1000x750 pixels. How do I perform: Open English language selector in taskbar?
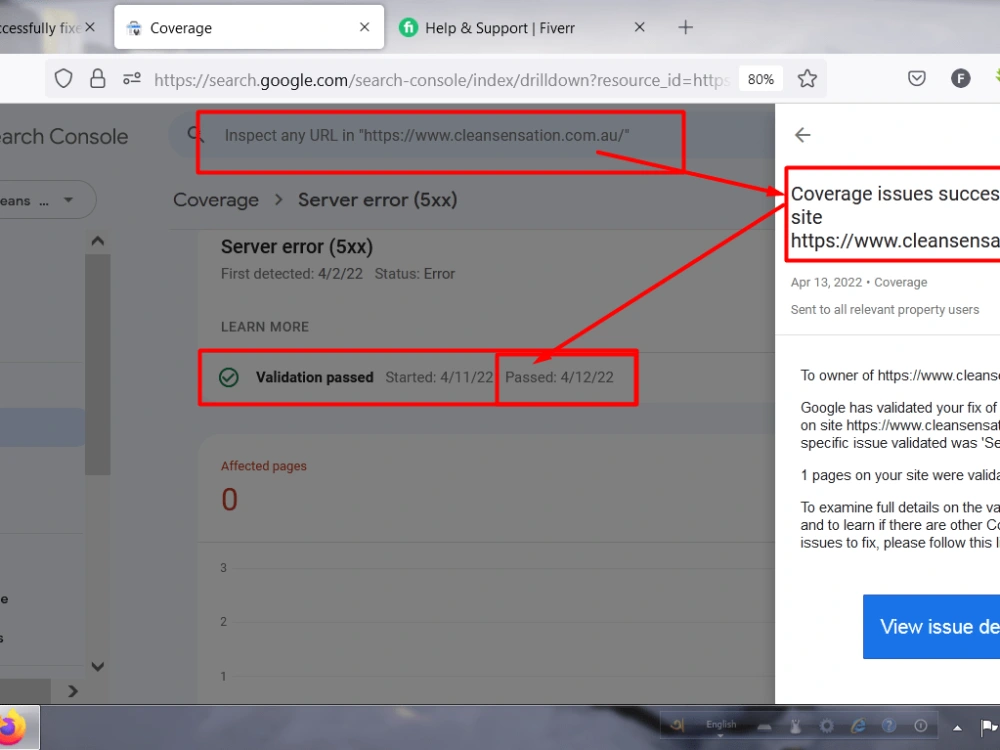[721, 725]
